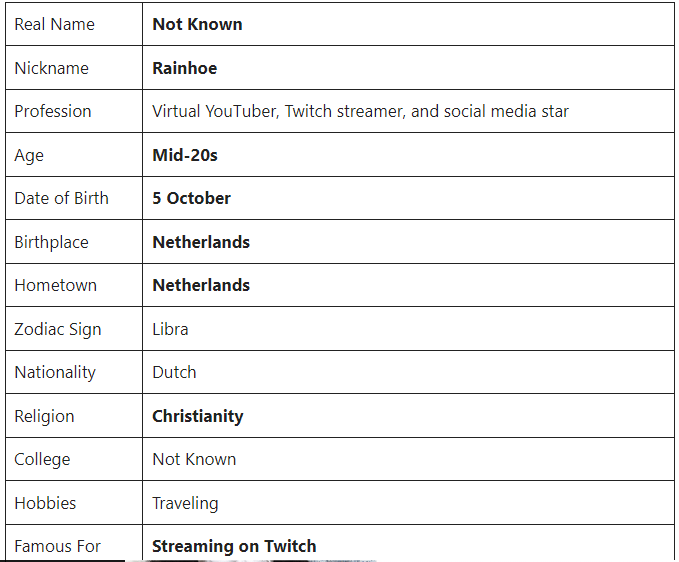Click the "Streaming on Twitch" text
The image size is (679, 562).
point(234,546)
